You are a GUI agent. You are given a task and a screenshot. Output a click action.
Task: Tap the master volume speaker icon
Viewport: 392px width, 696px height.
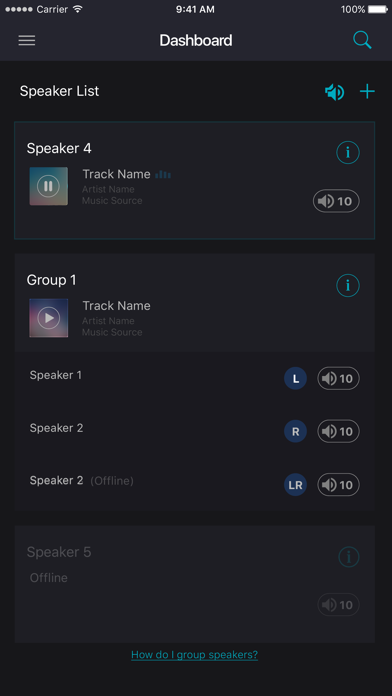point(334,92)
